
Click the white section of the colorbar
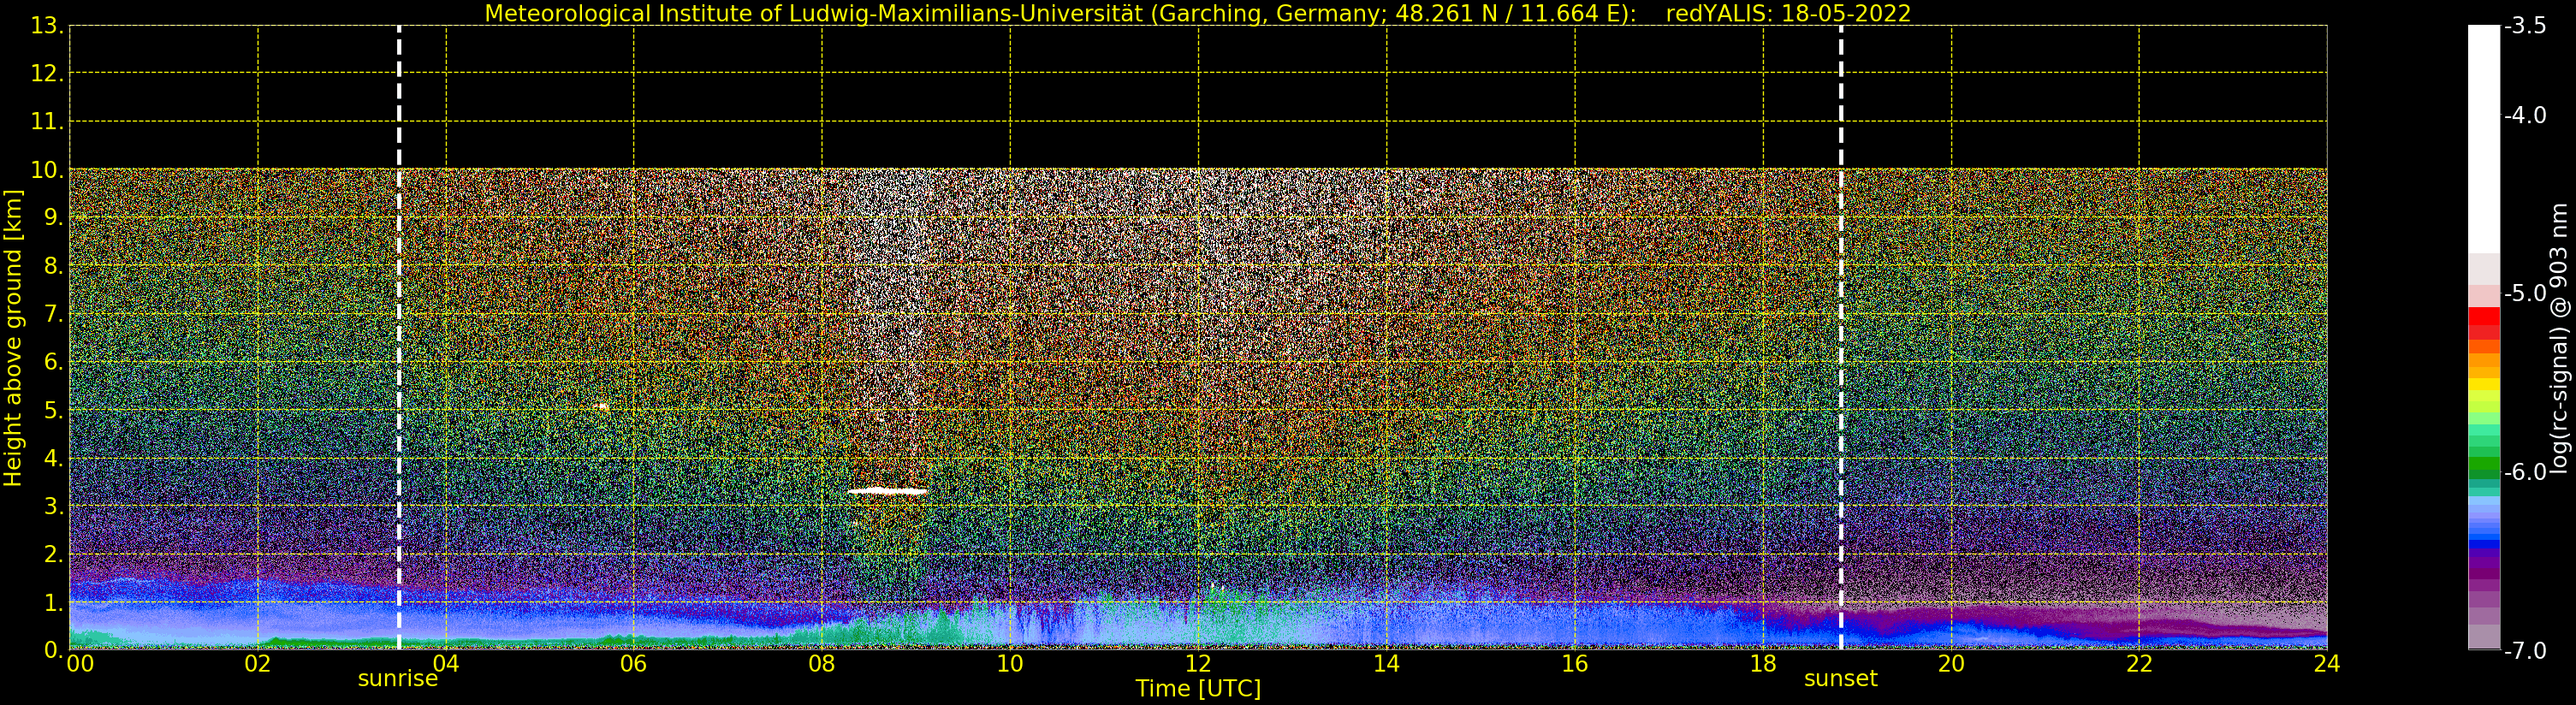pyautogui.click(x=2484, y=140)
